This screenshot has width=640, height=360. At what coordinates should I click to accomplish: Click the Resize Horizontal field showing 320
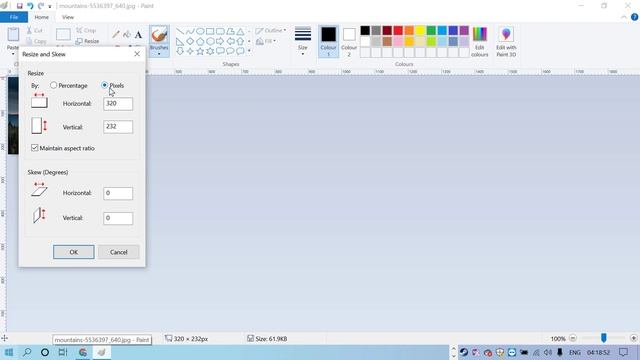118,104
